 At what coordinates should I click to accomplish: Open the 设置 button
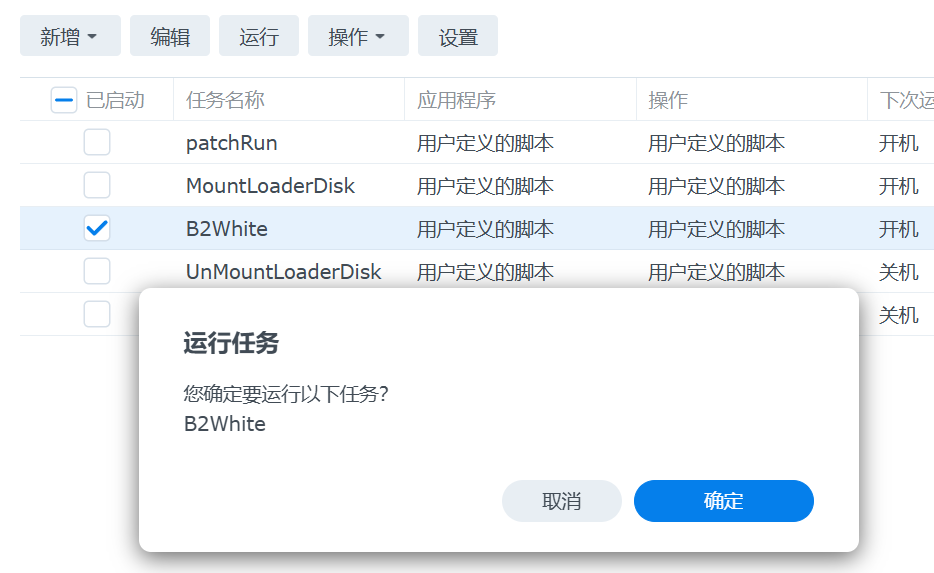pyautogui.click(x=457, y=36)
